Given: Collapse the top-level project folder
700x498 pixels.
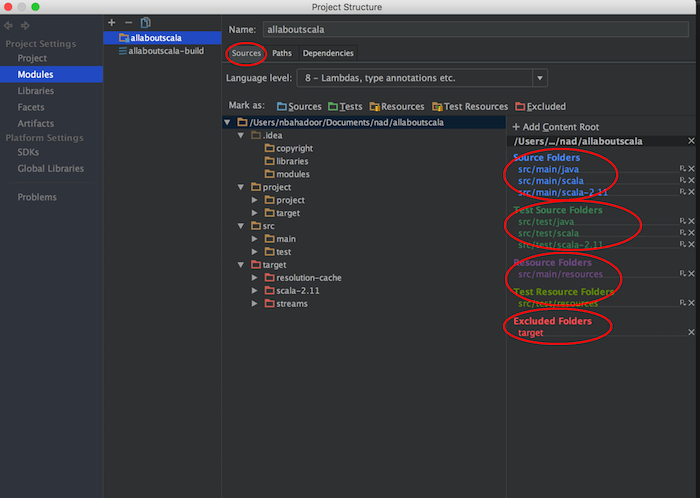Looking at the screenshot, I should (241, 187).
